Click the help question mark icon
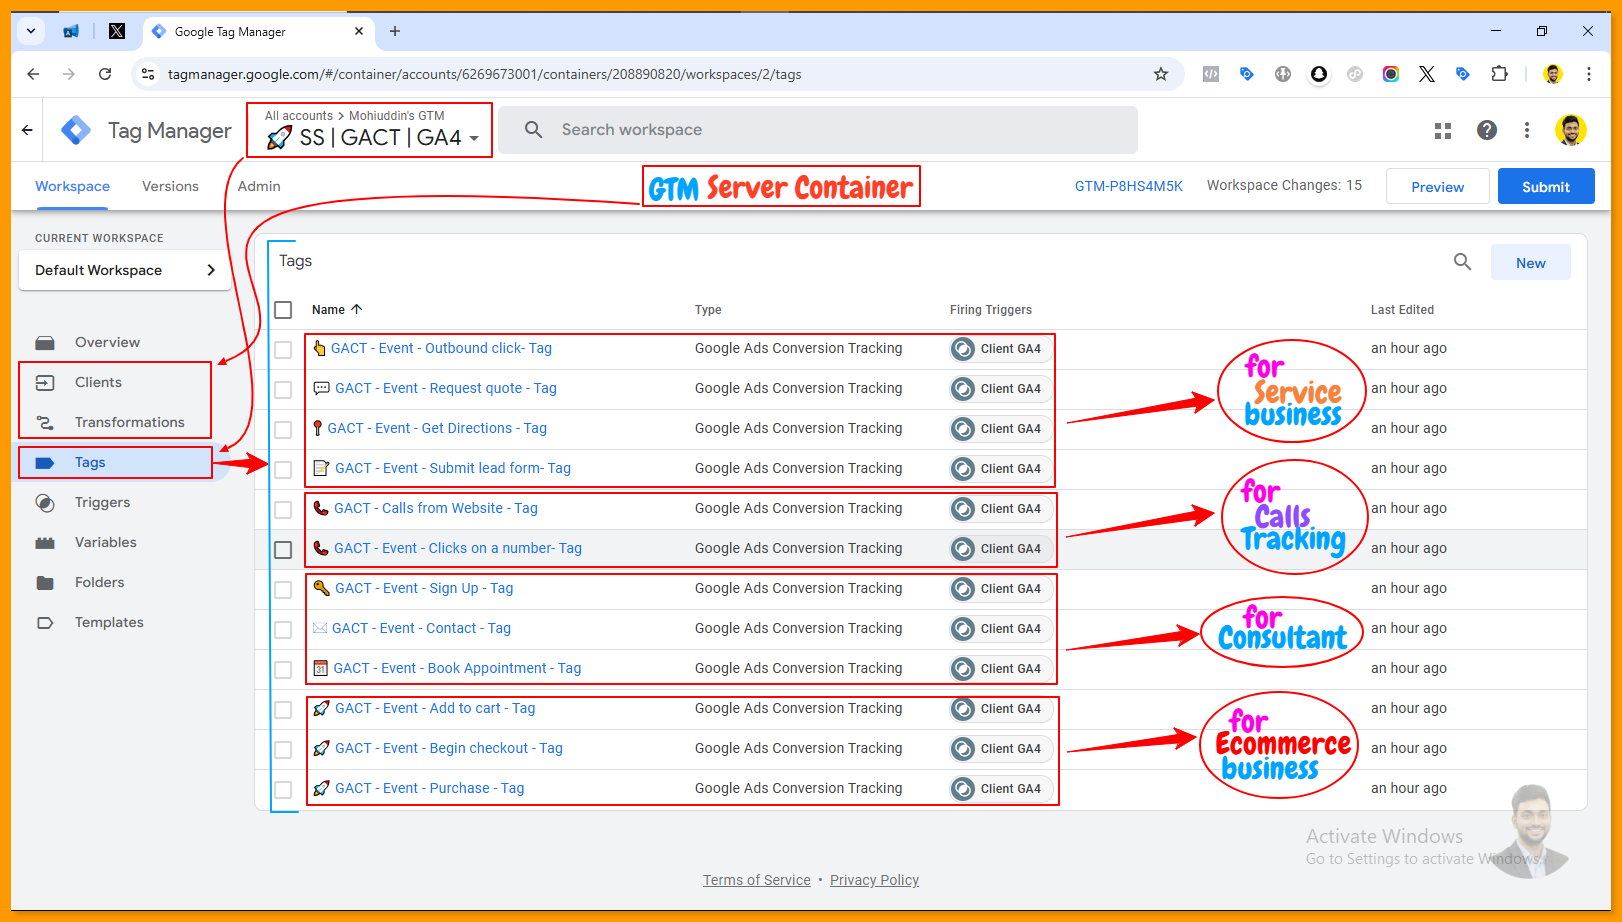This screenshot has width=1622, height=922. 1487,131
